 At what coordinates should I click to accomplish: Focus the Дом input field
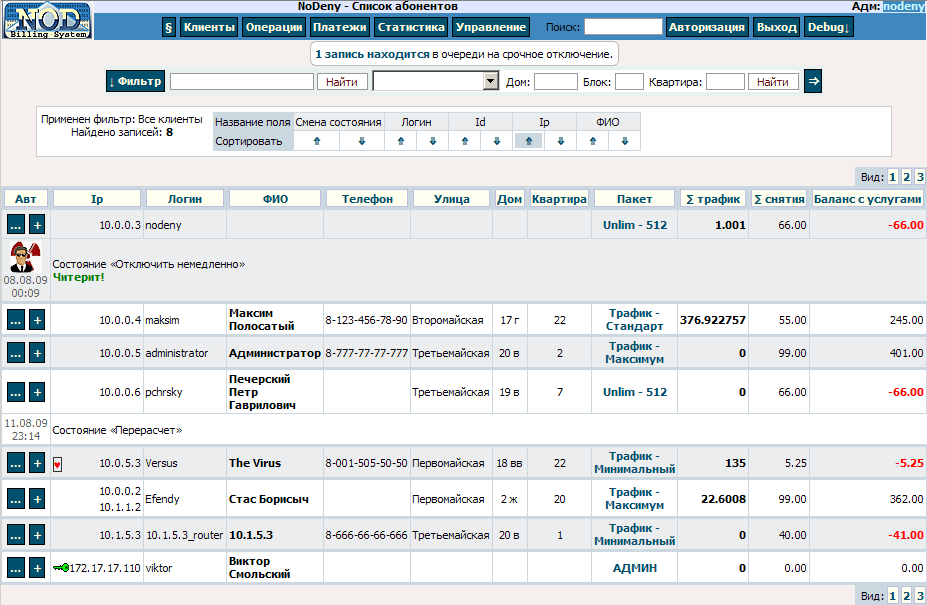pos(556,82)
